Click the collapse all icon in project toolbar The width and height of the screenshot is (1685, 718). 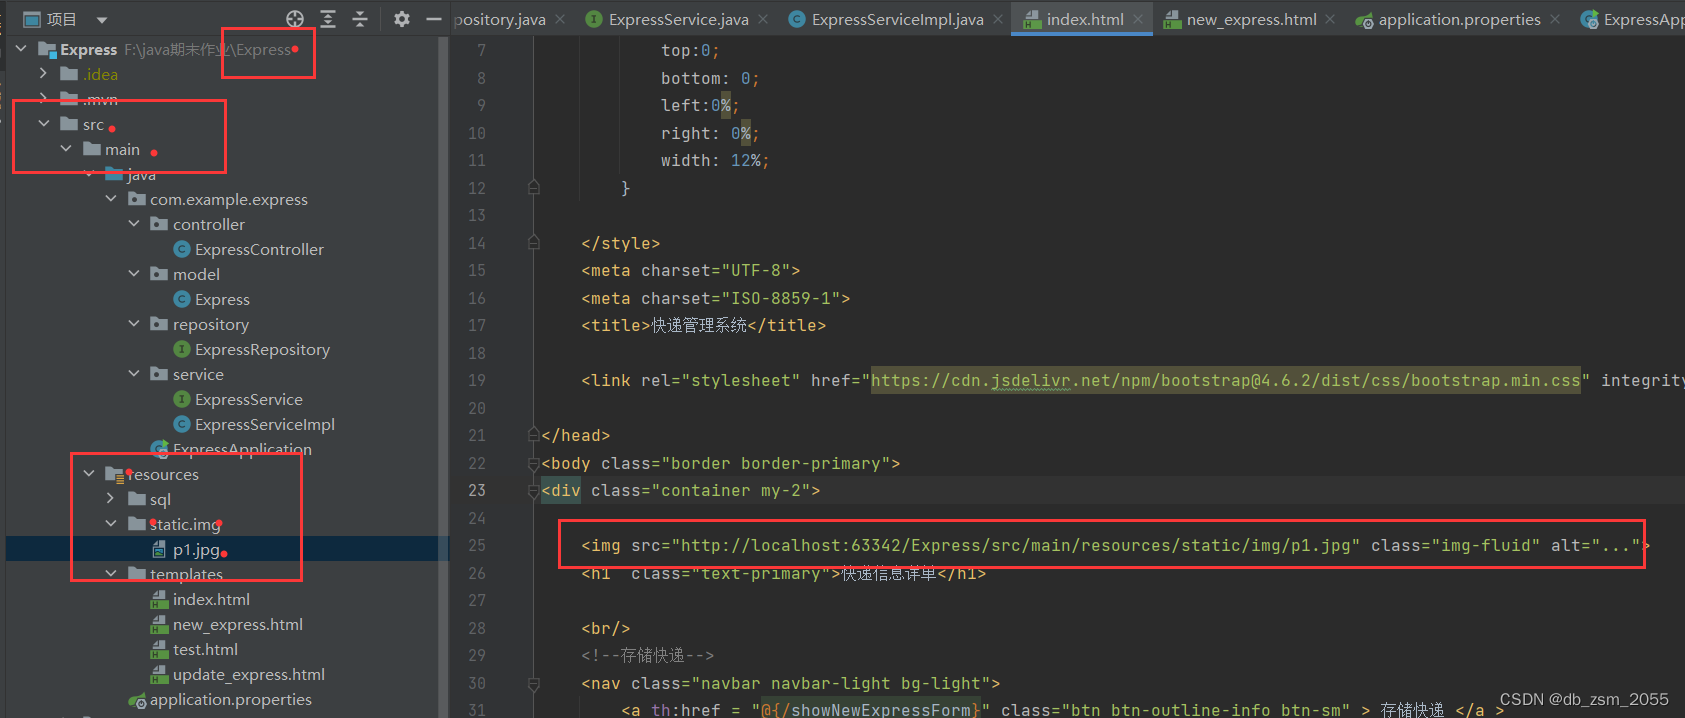360,19
